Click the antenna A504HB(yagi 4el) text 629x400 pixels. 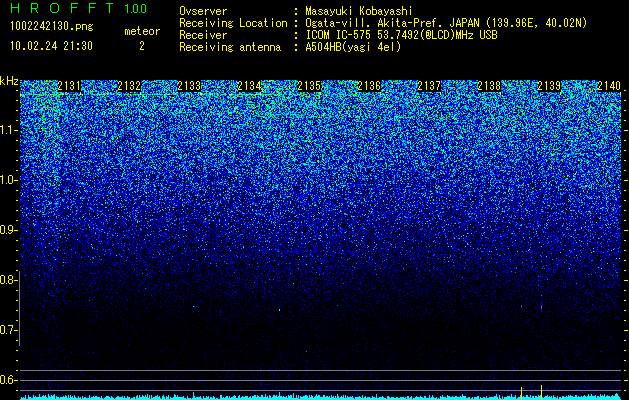pyautogui.click(x=353, y=47)
